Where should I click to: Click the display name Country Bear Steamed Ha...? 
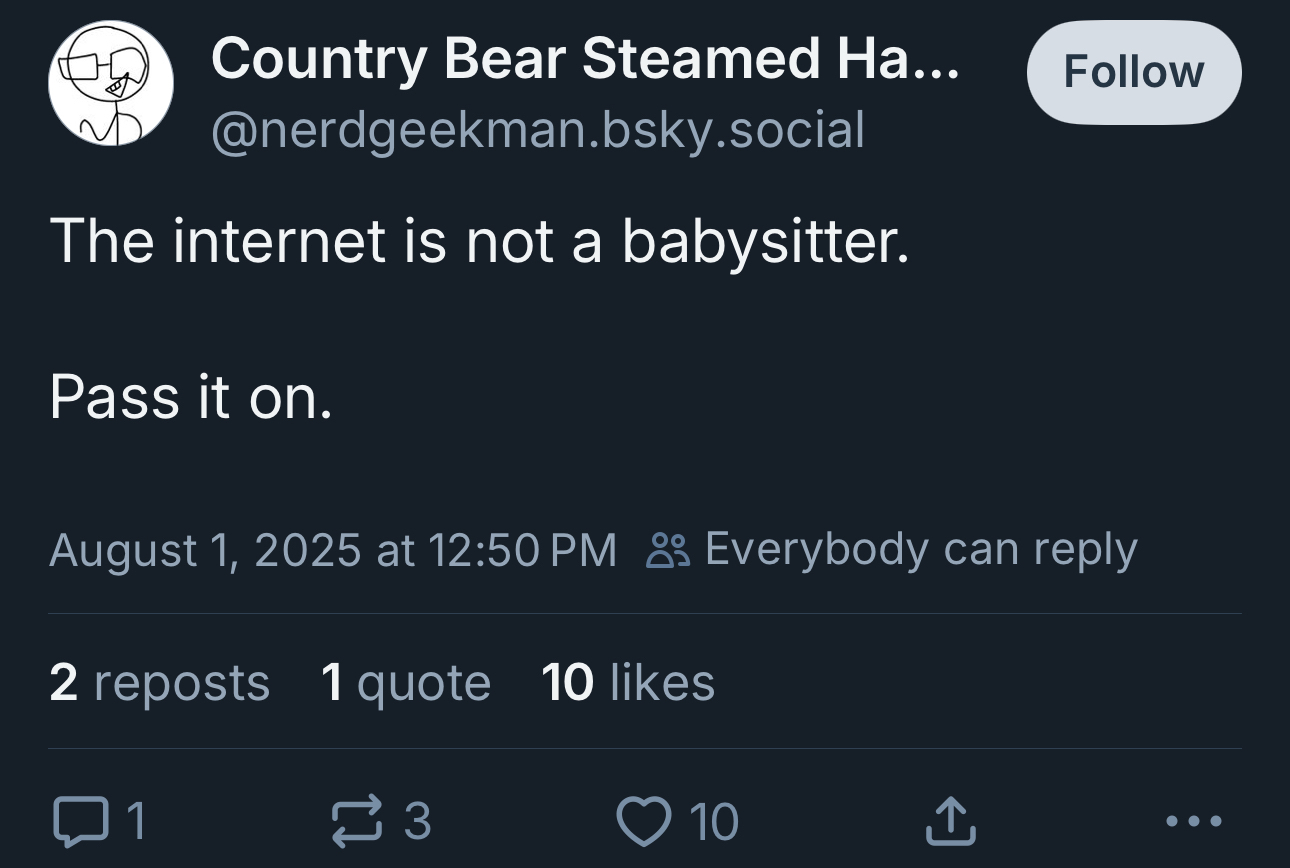coord(585,59)
